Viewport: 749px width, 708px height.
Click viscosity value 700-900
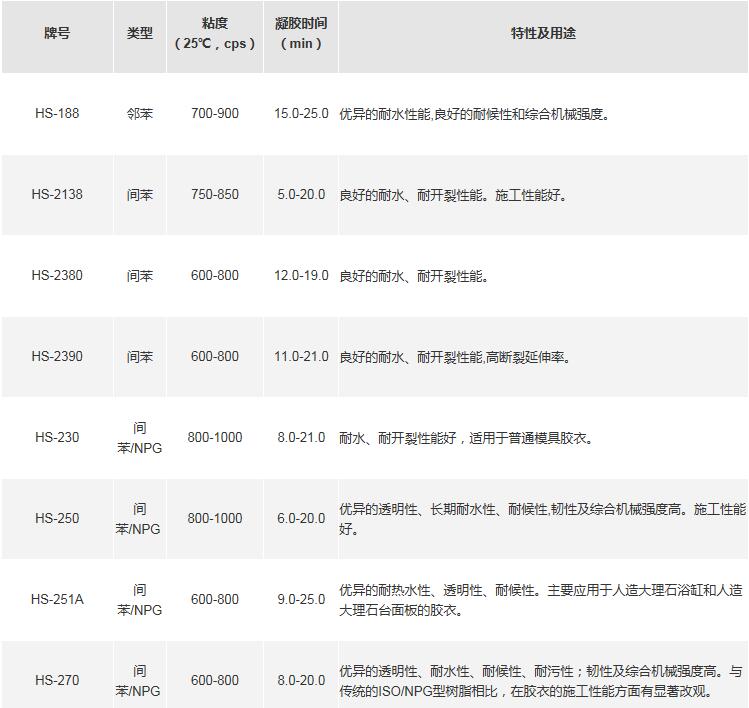pos(215,114)
